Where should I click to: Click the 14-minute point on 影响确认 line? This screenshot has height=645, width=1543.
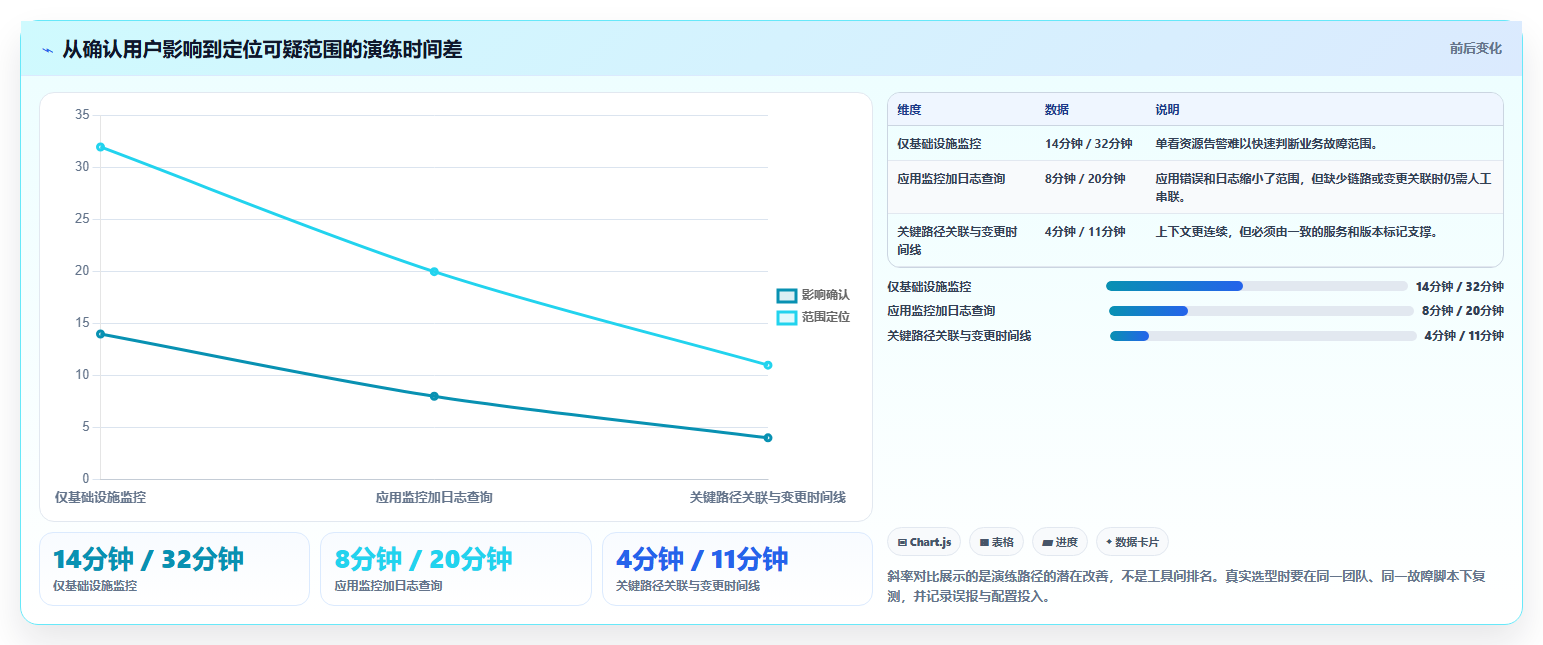point(100,334)
